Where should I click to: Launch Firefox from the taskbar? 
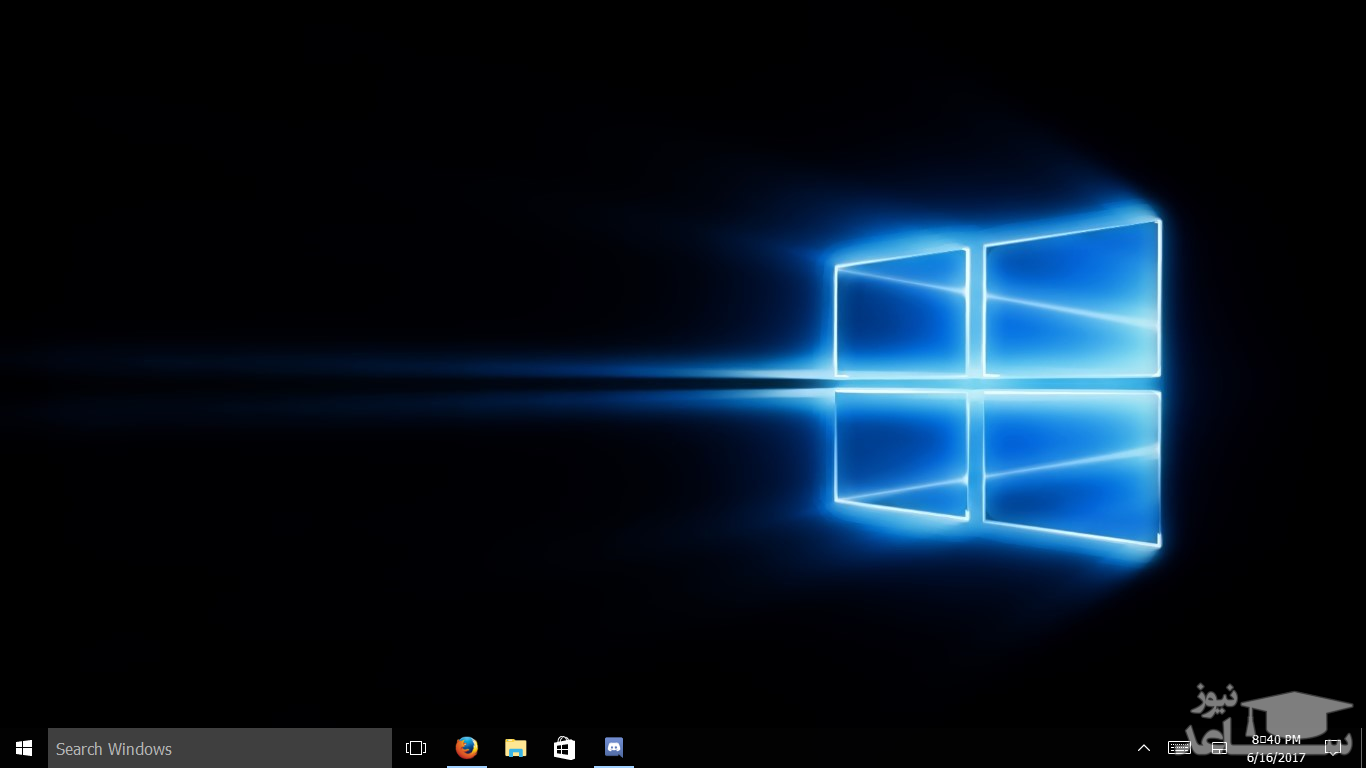pyautogui.click(x=466, y=748)
